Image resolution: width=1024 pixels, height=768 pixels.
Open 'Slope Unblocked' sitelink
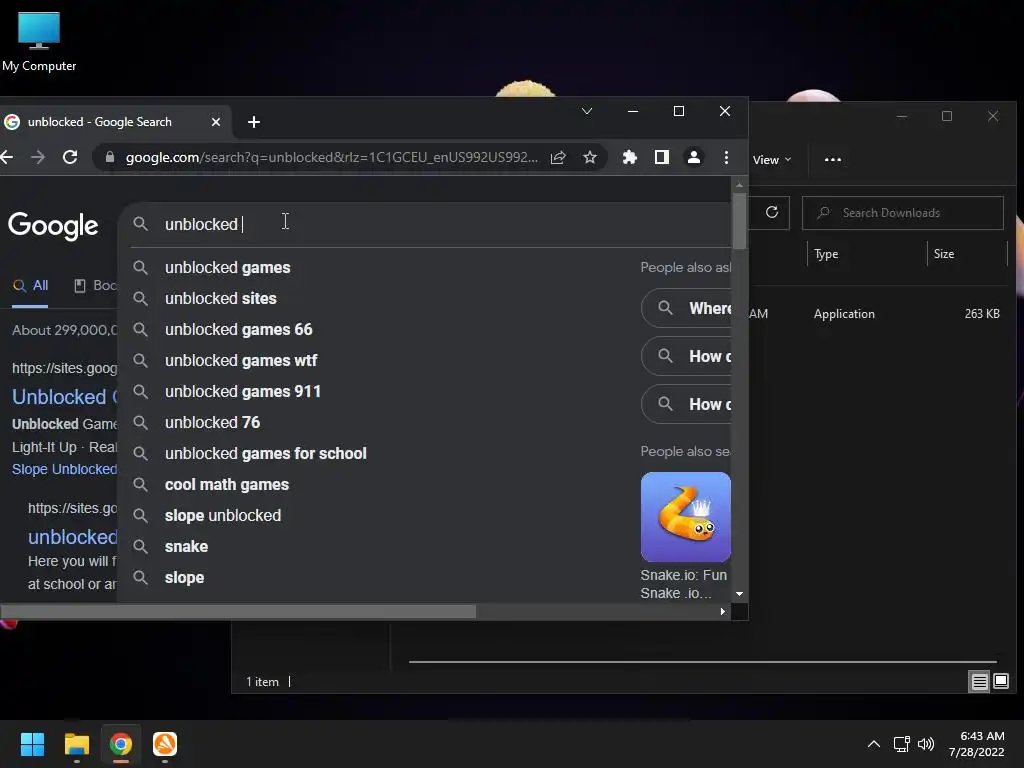[65, 469]
